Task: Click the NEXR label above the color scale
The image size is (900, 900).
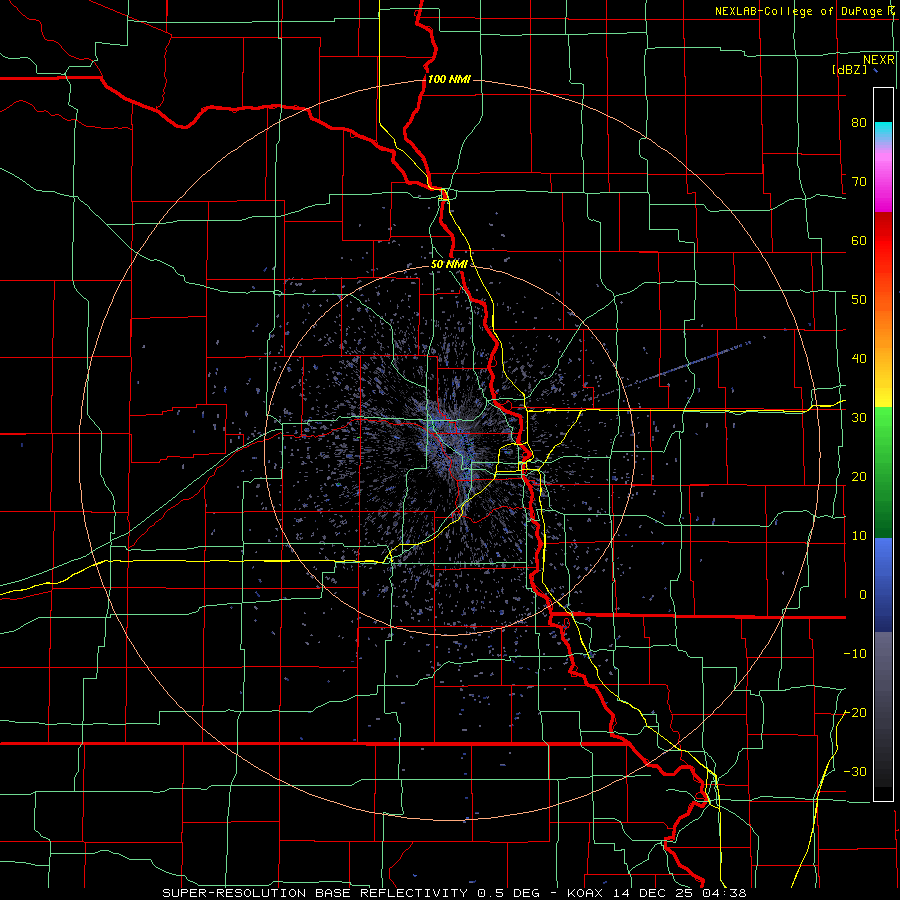Action: (878, 60)
